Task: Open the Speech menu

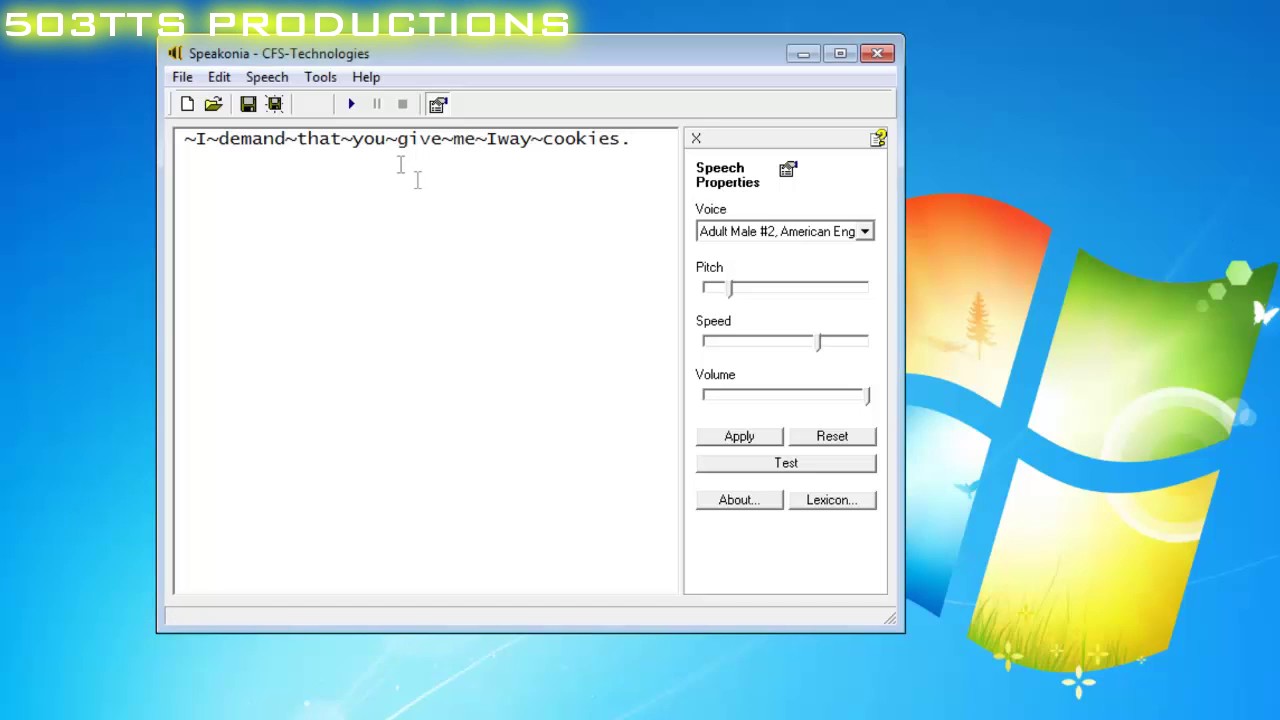Action: coord(267,77)
